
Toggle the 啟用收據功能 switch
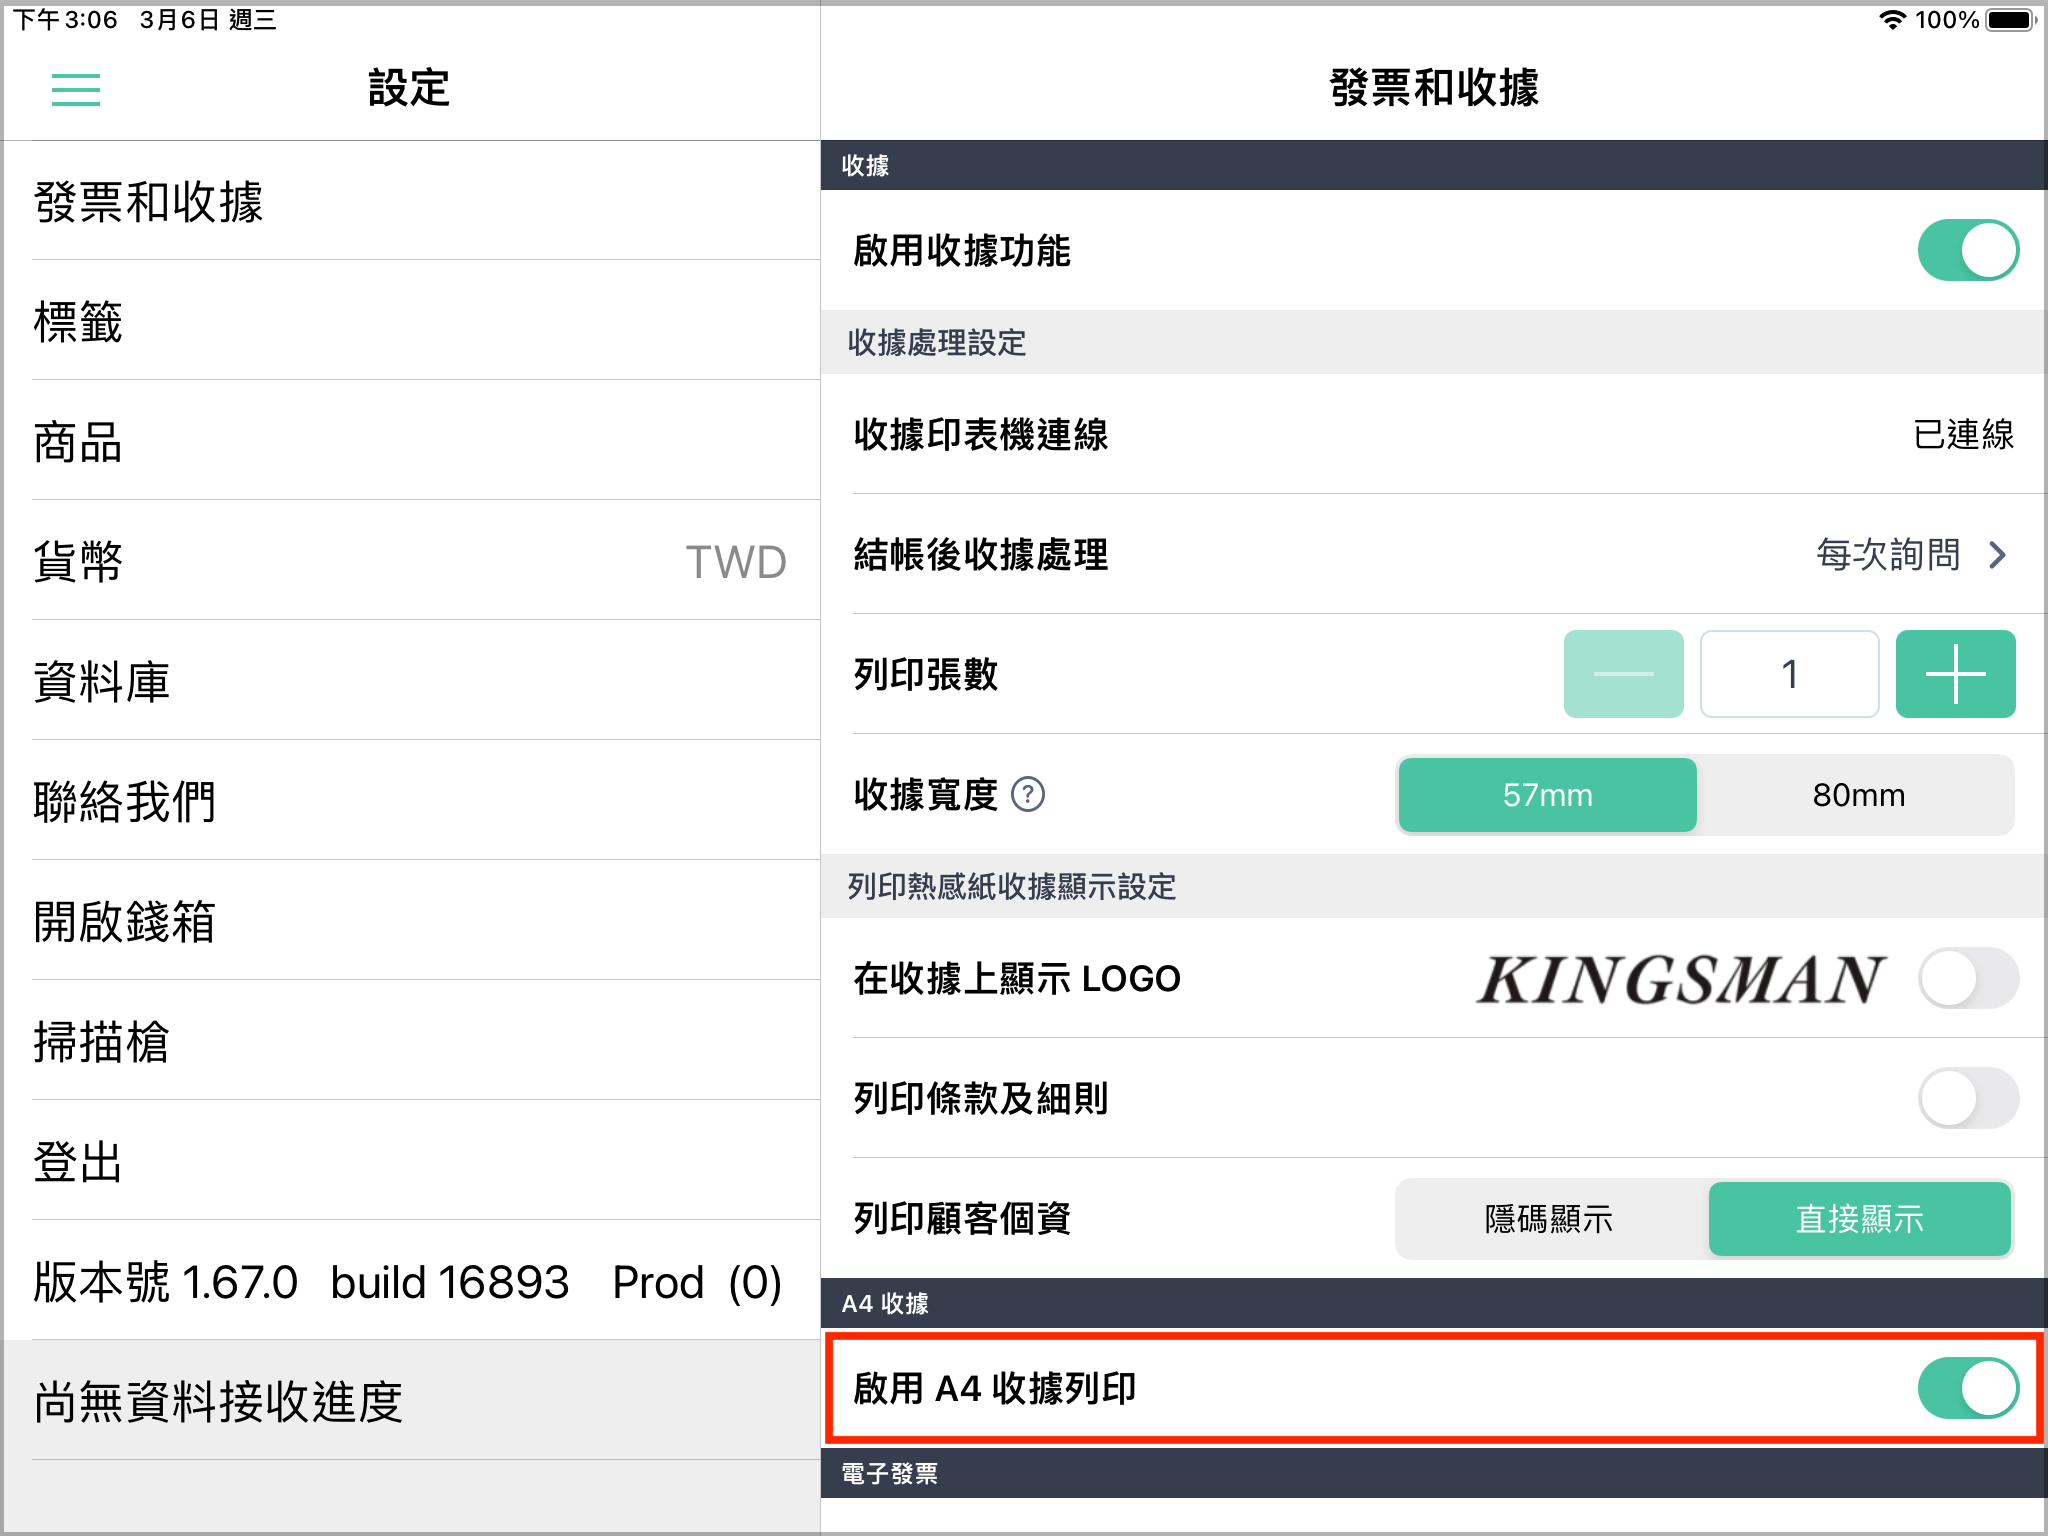[1968, 250]
